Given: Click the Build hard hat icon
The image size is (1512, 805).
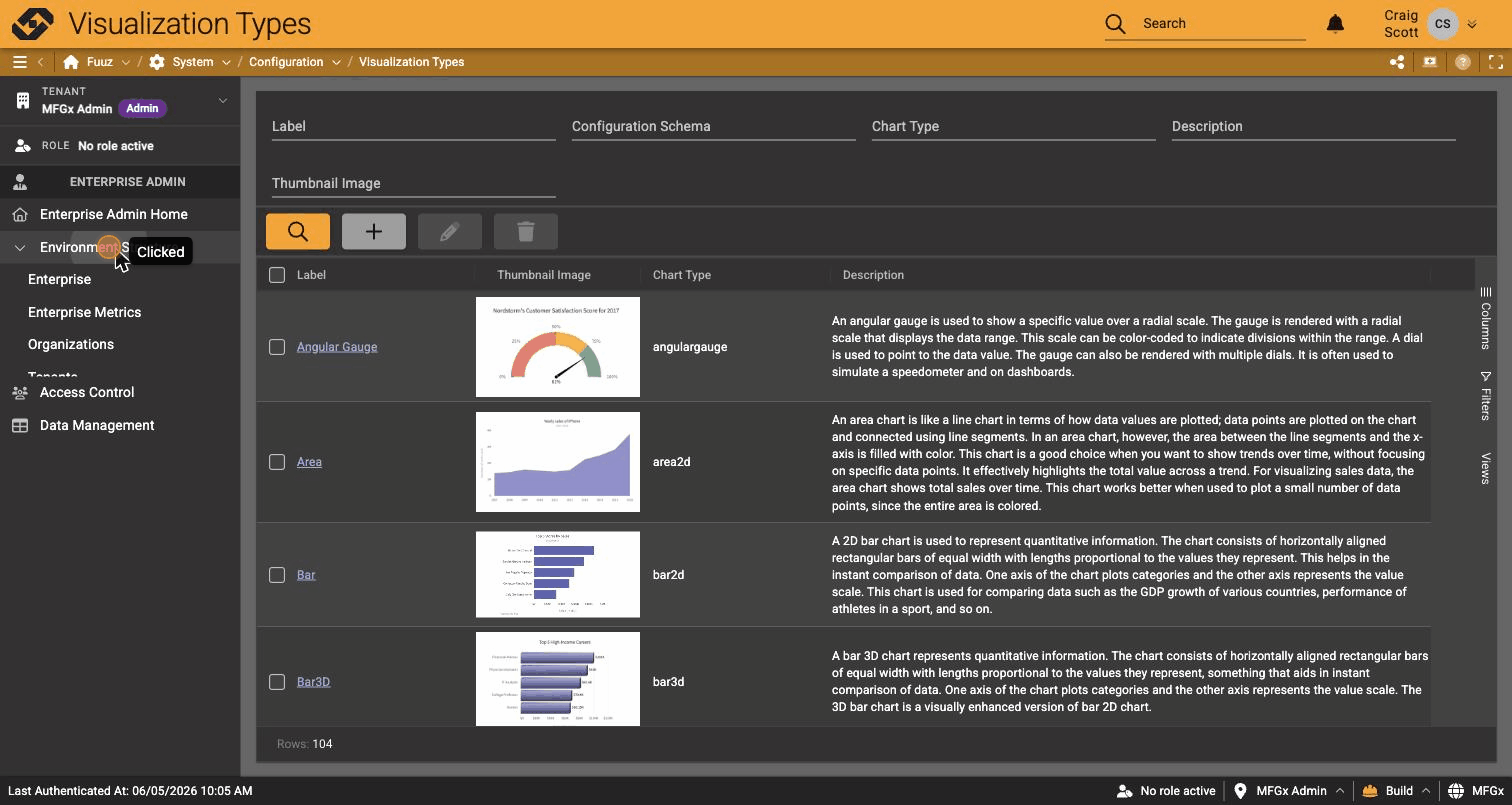Looking at the screenshot, I should click(x=1370, y=791).
